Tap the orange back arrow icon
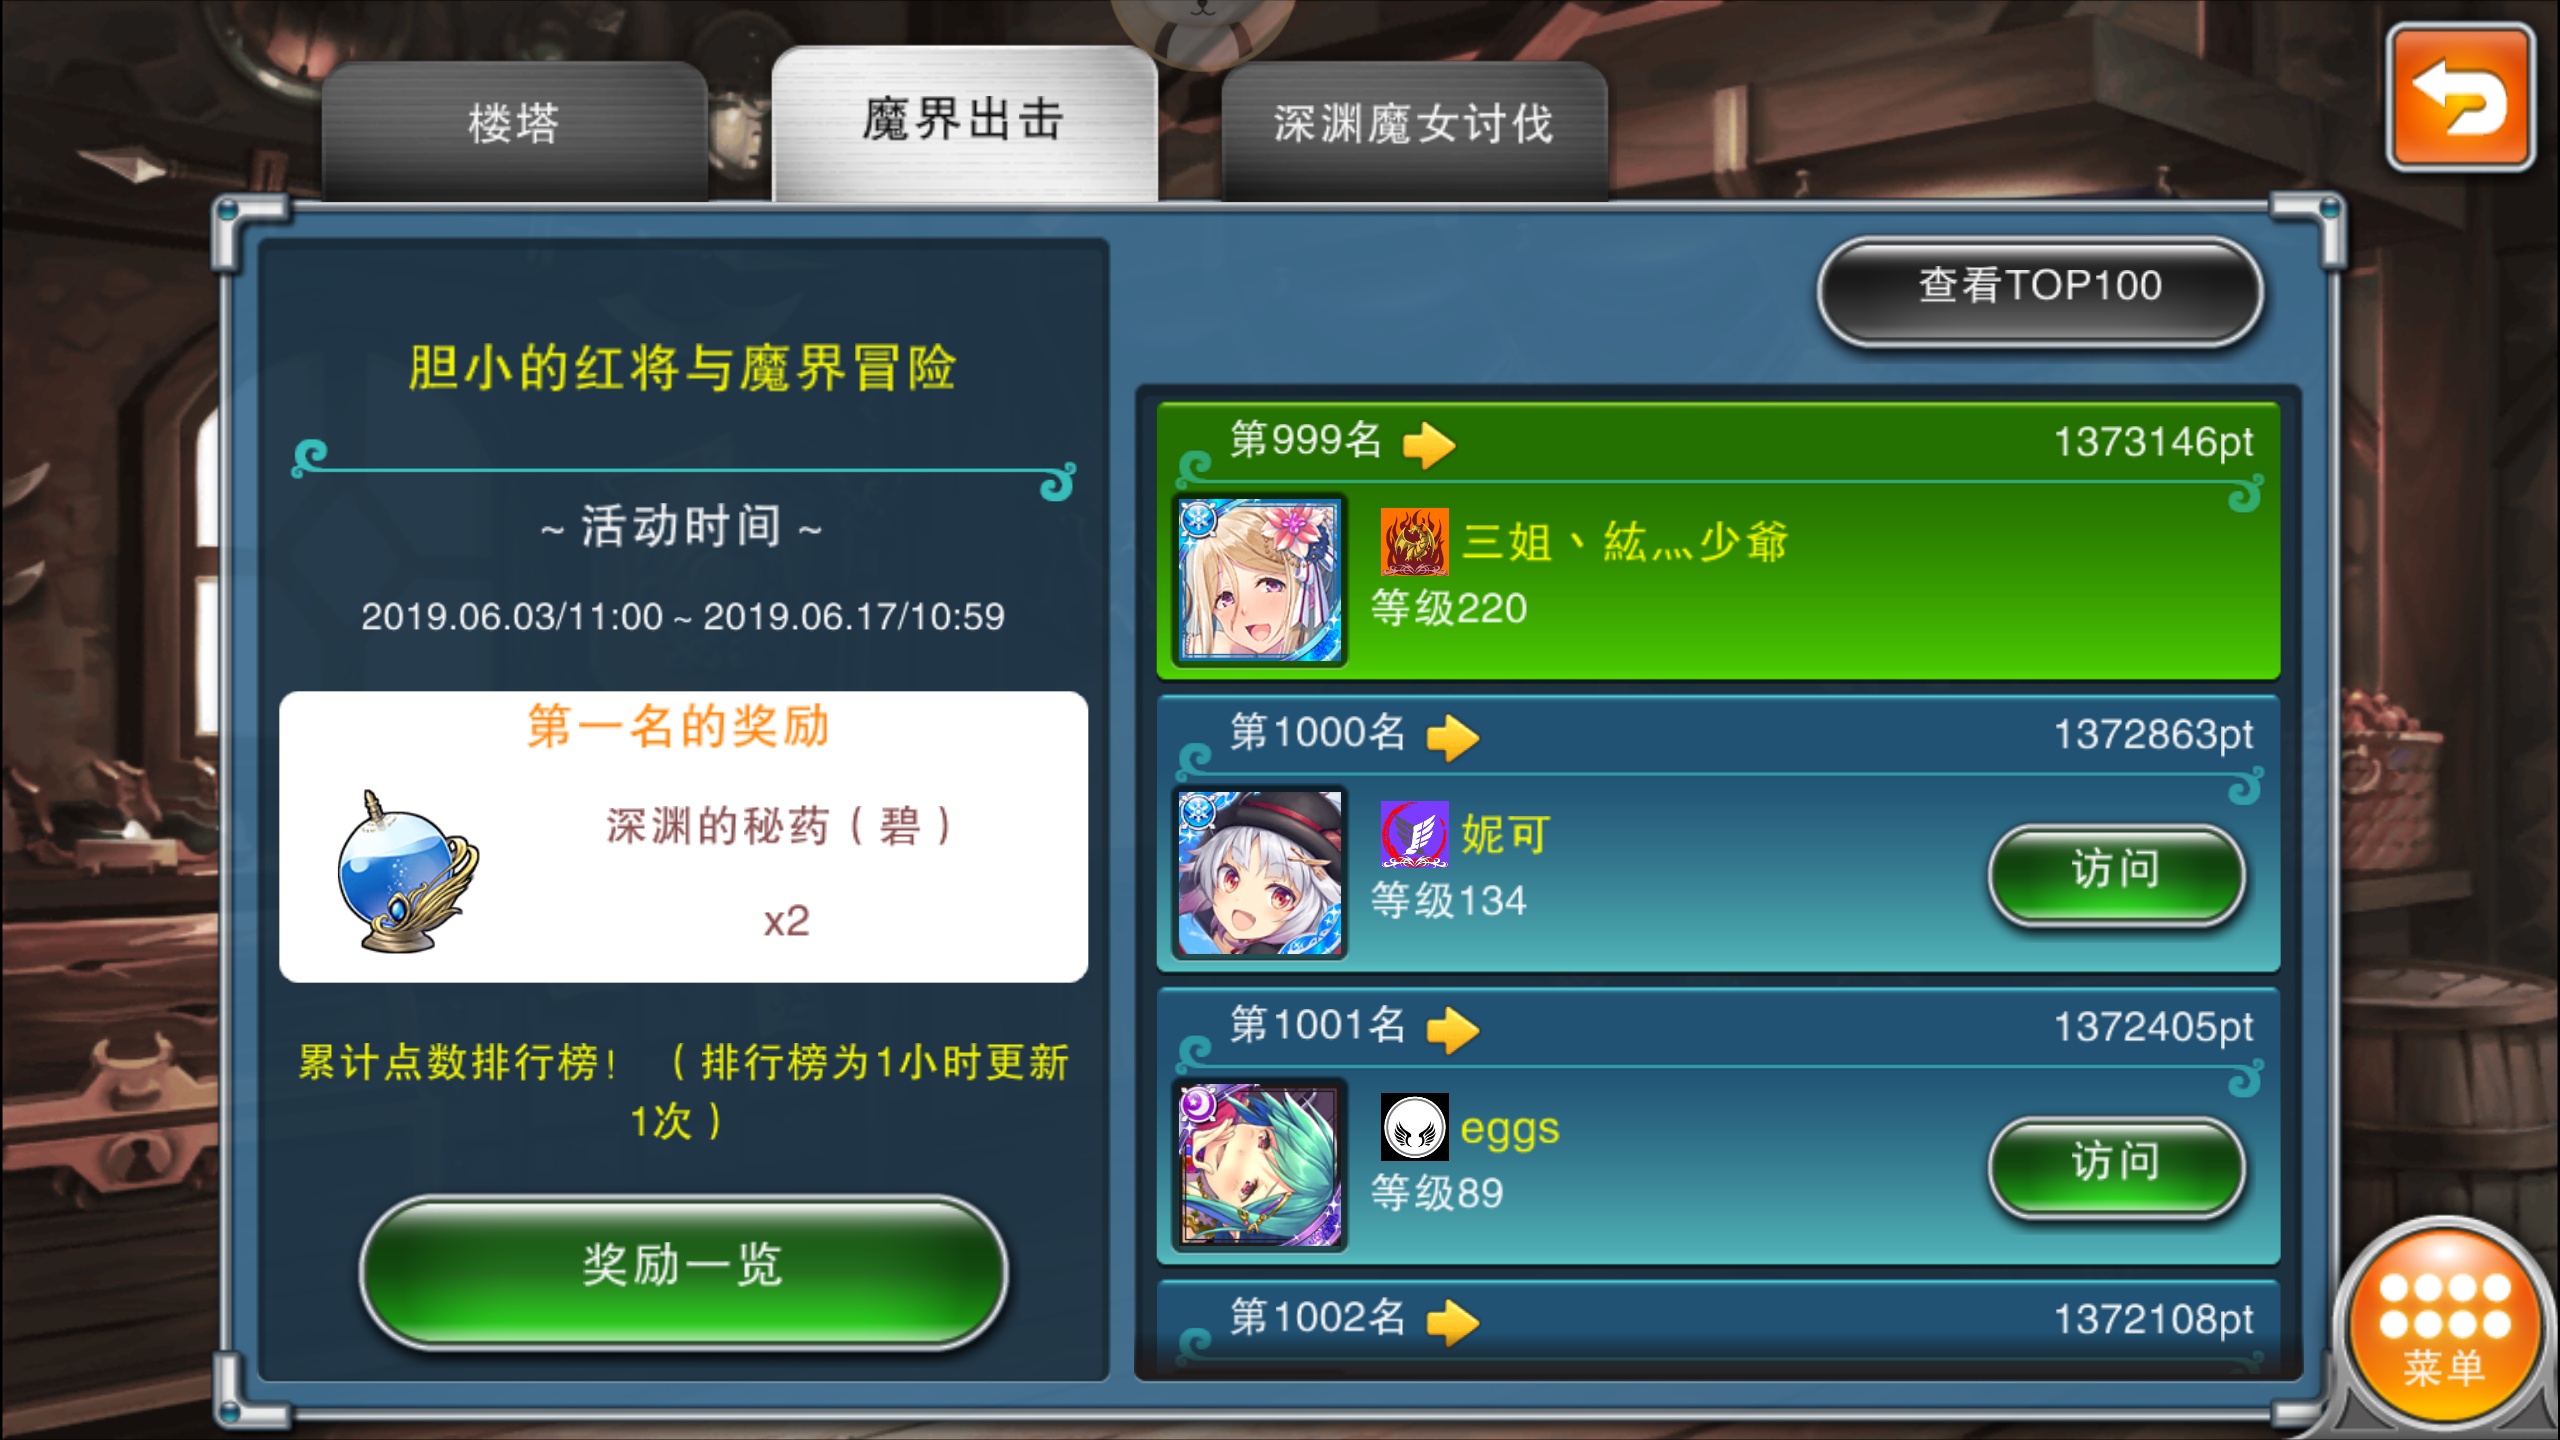The width and height of the screenshot is (2560, 1440). pyautogui.click(x=2461, y=98)
